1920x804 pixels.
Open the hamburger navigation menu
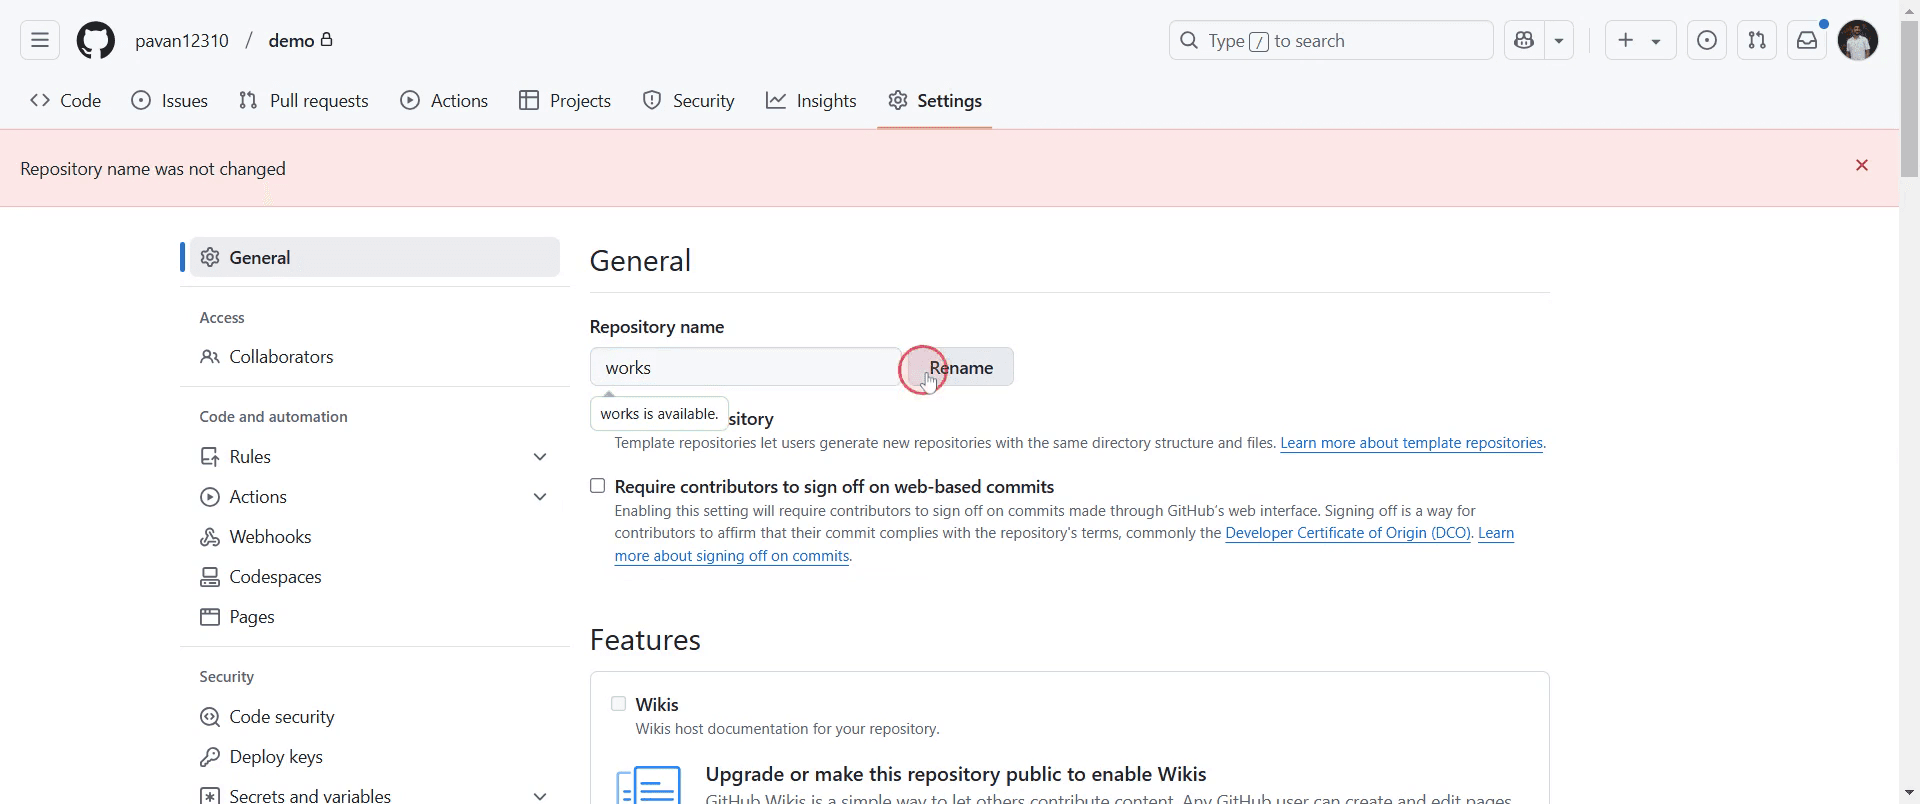tap(40, 41)
